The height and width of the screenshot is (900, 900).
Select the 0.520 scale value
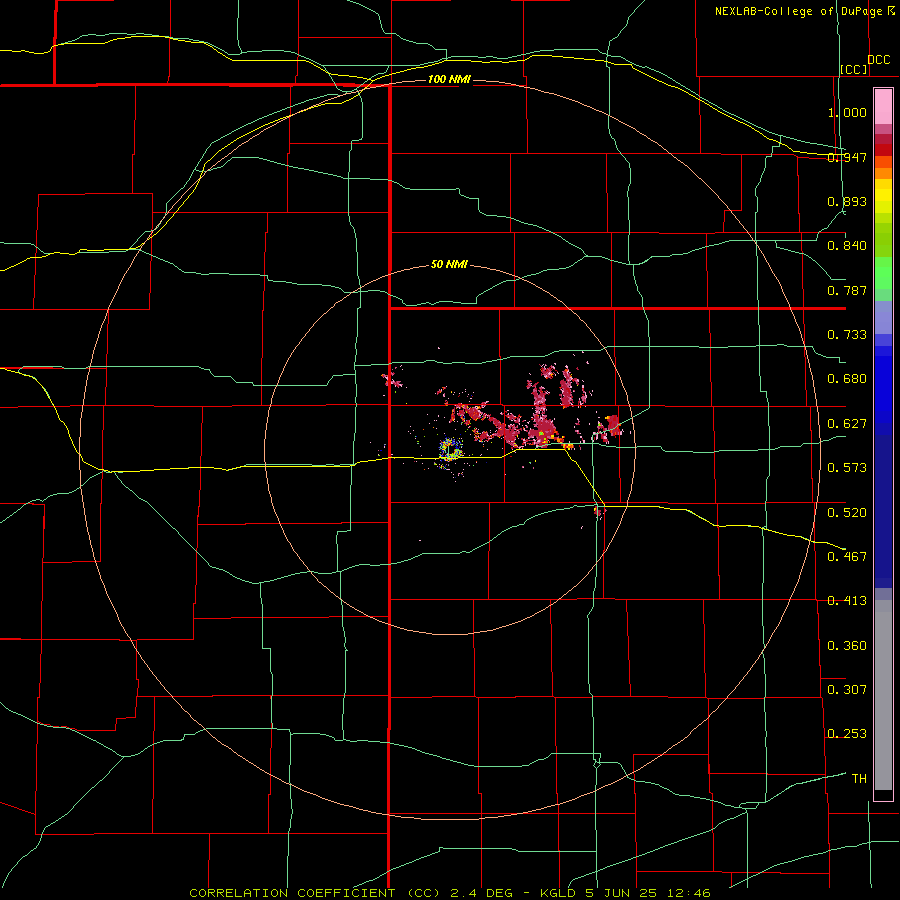pyautogui.click(x=847, y=513)
